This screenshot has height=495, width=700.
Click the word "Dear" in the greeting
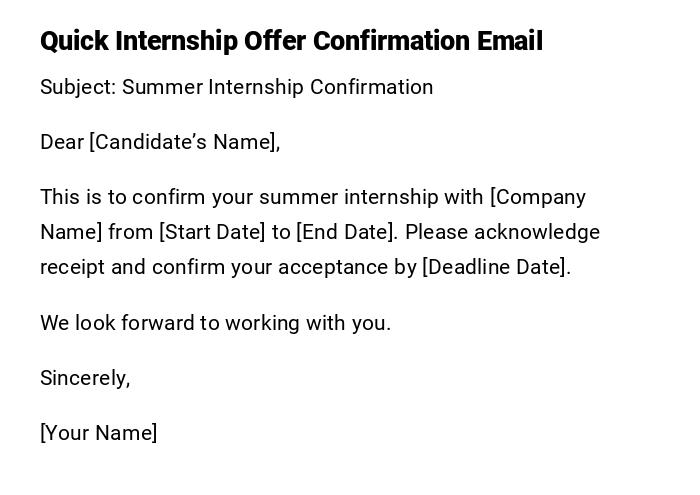pos(62,143)
